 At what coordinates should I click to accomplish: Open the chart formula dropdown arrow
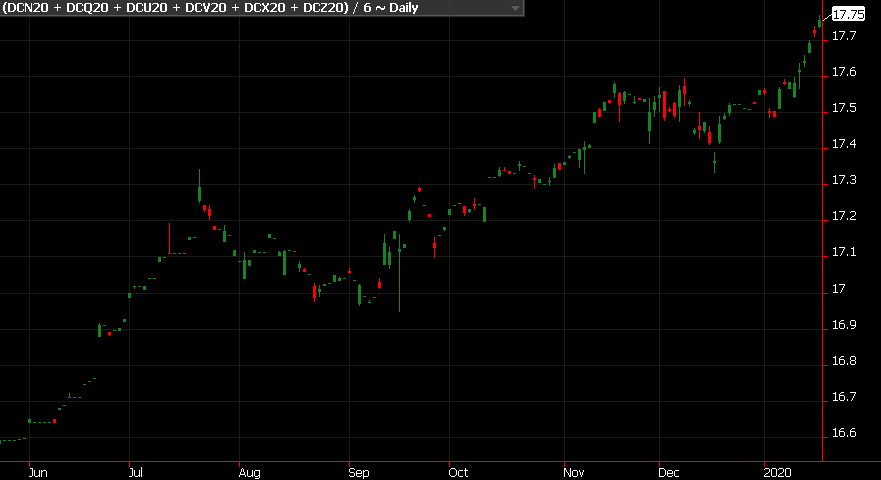tap(515, 8)
